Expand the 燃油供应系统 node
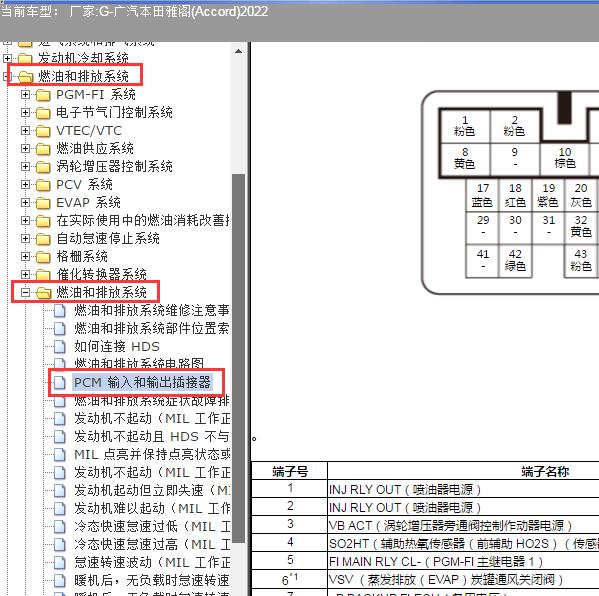The height and width of the screenshot is (596, 599). tap(25, 149)
